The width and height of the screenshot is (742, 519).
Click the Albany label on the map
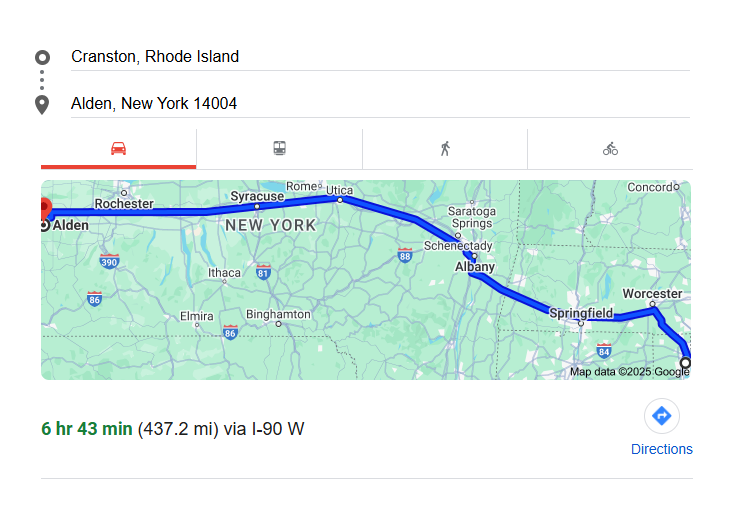(x=474, y=267)
